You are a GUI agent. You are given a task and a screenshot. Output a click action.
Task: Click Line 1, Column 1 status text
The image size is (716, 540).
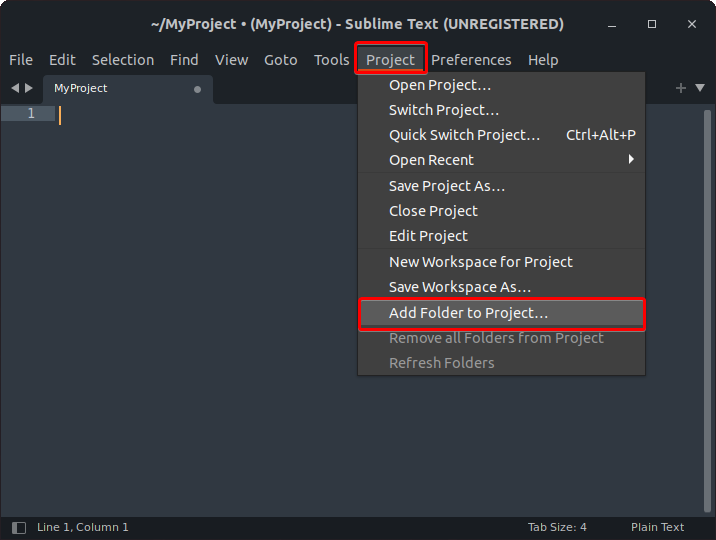[83, 527]
